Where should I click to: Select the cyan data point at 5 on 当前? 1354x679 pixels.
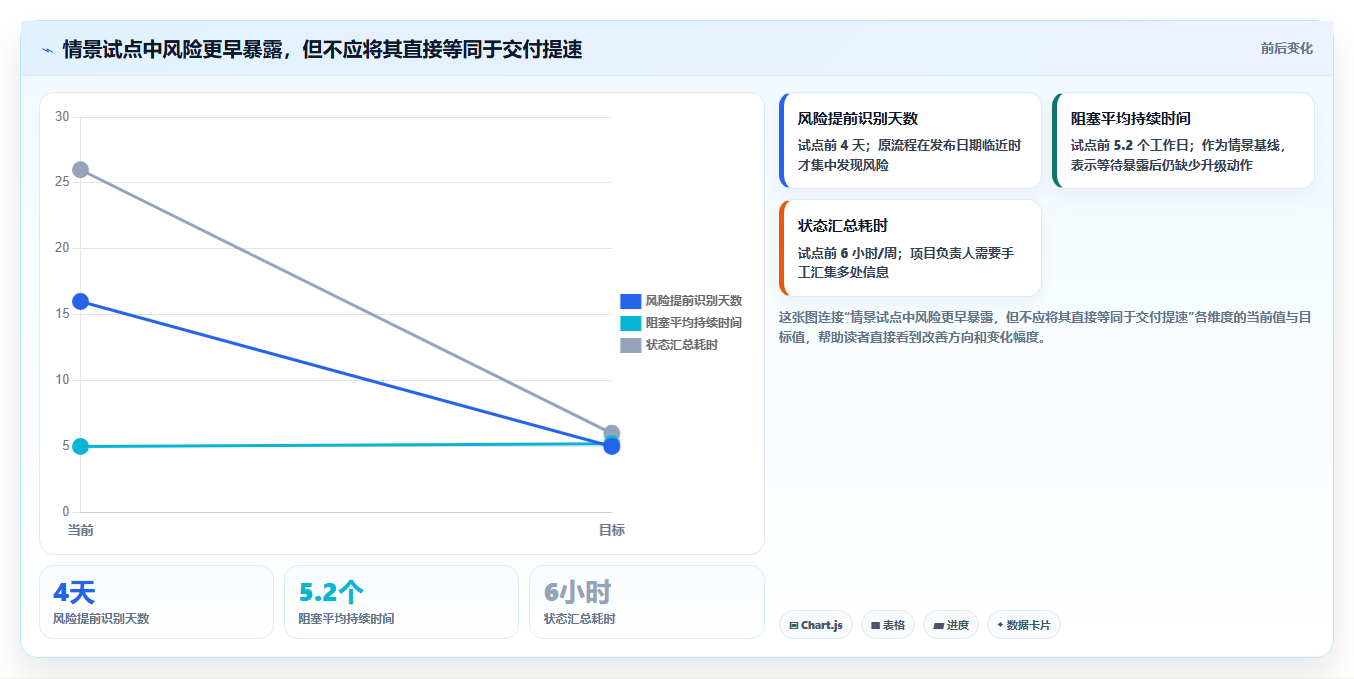coord(81,446)
